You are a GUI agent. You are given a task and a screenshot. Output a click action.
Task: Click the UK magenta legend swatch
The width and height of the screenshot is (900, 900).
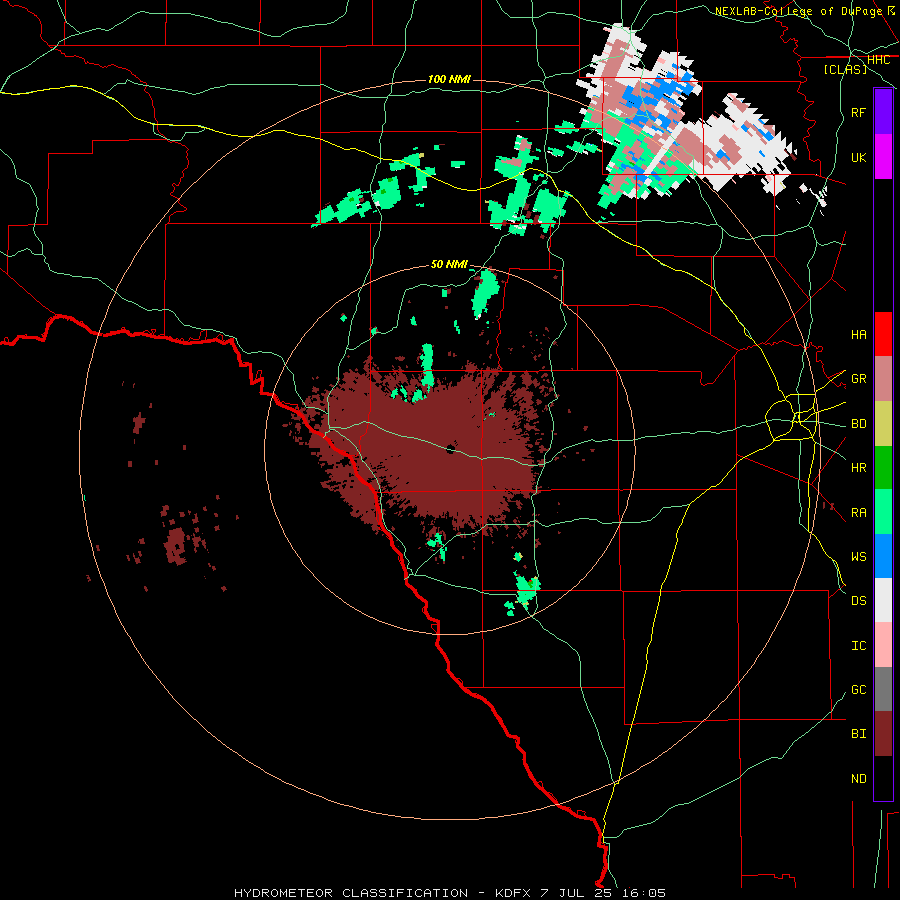pos(883,157)
